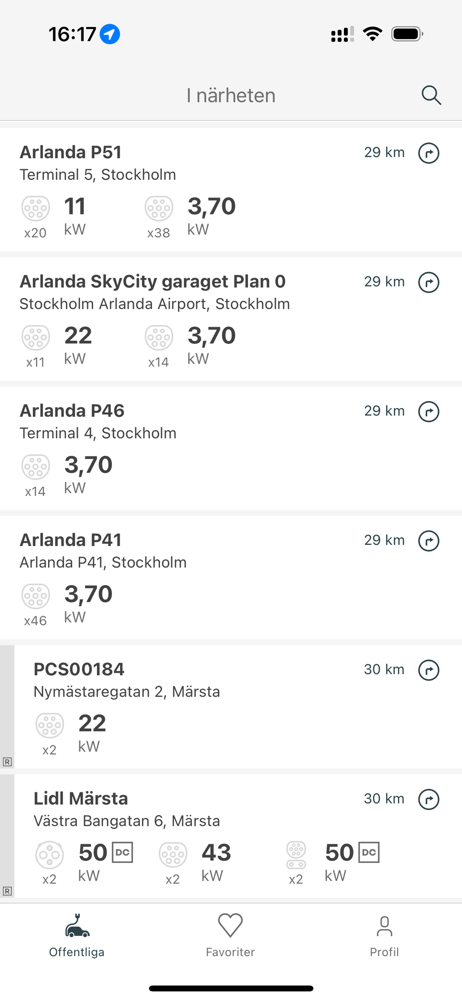Tap directions arrow for Arlanda SkyCity garaget
Image resolution: width=462 pixels, height=1000 pixels.
click(429, 282)
